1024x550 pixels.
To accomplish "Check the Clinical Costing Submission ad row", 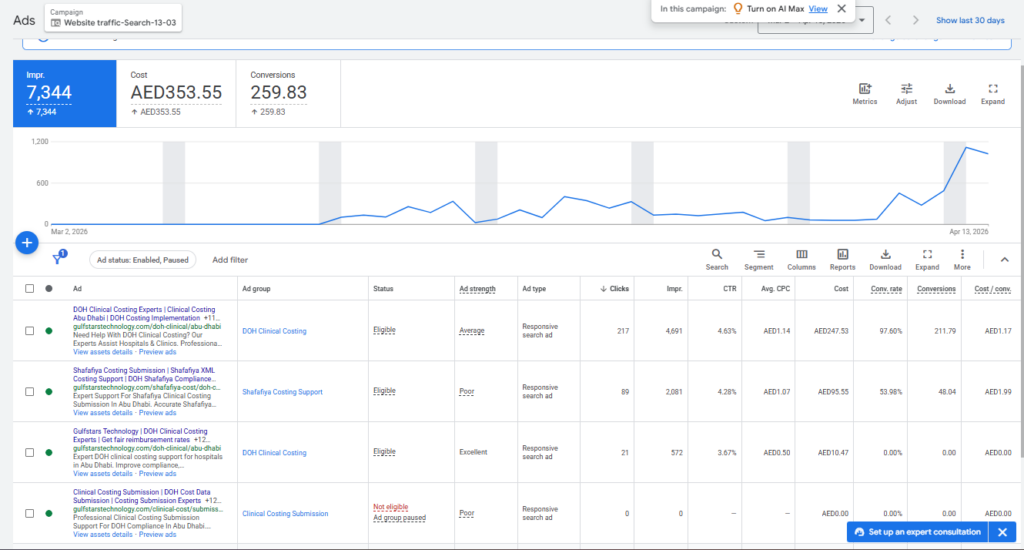I will click(29, 513).
